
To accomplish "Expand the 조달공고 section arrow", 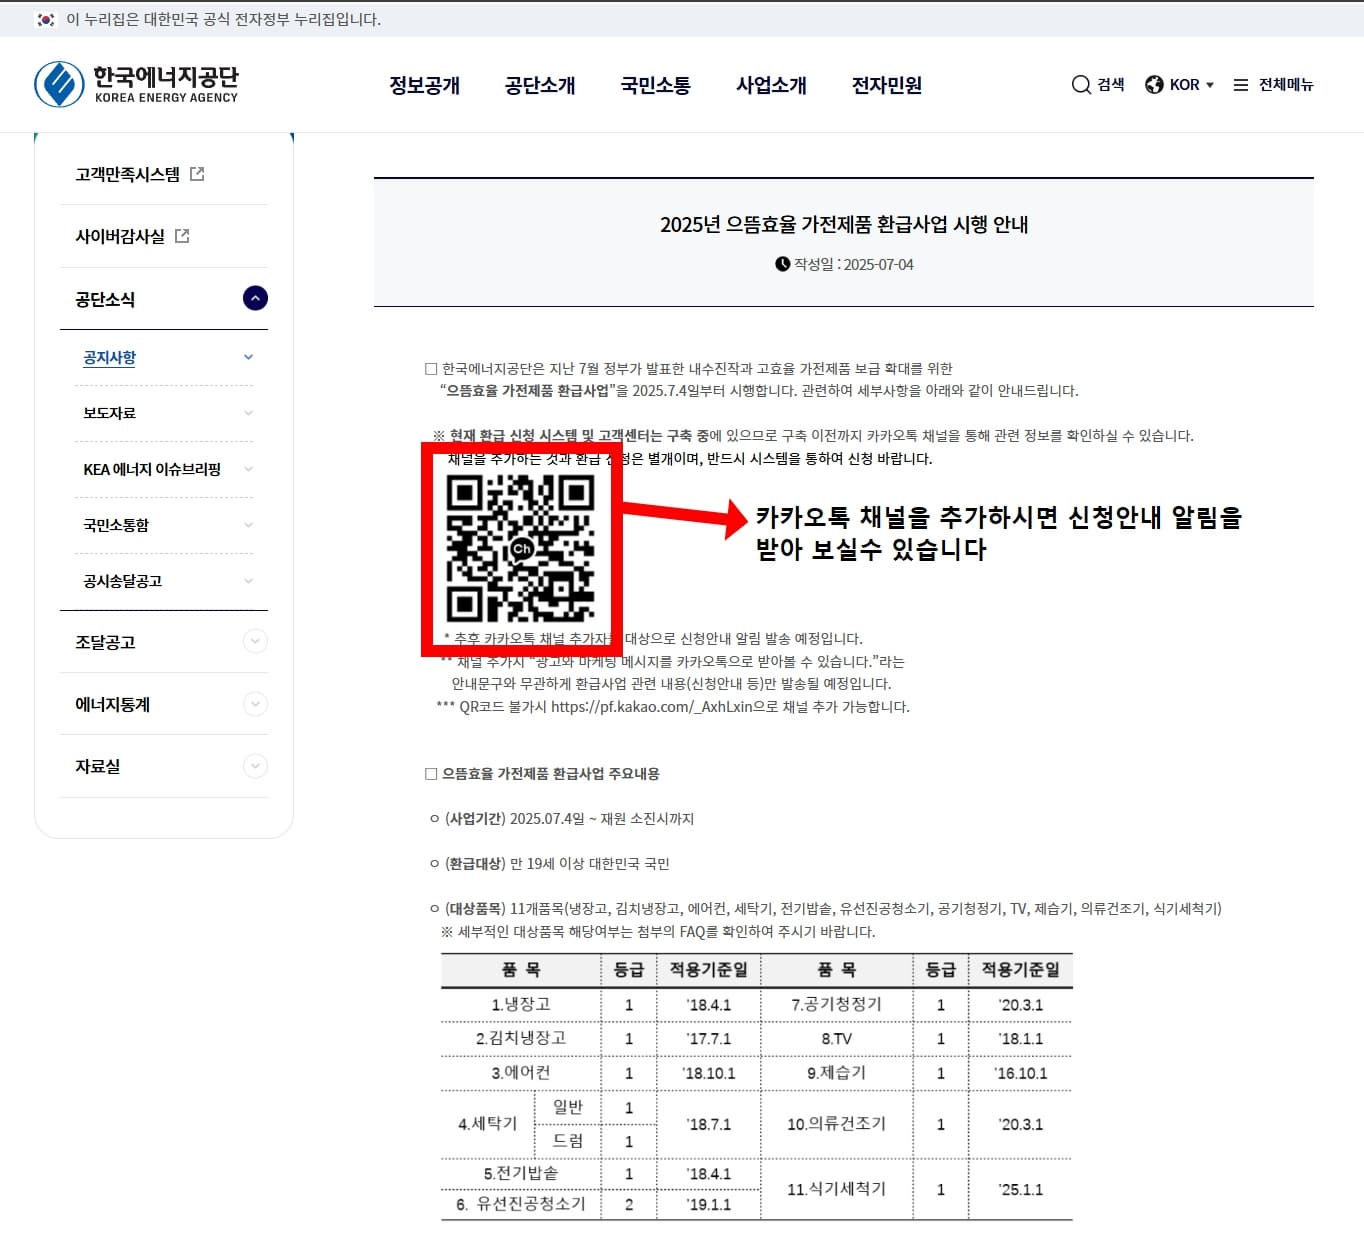I will [x=255, y=641].
